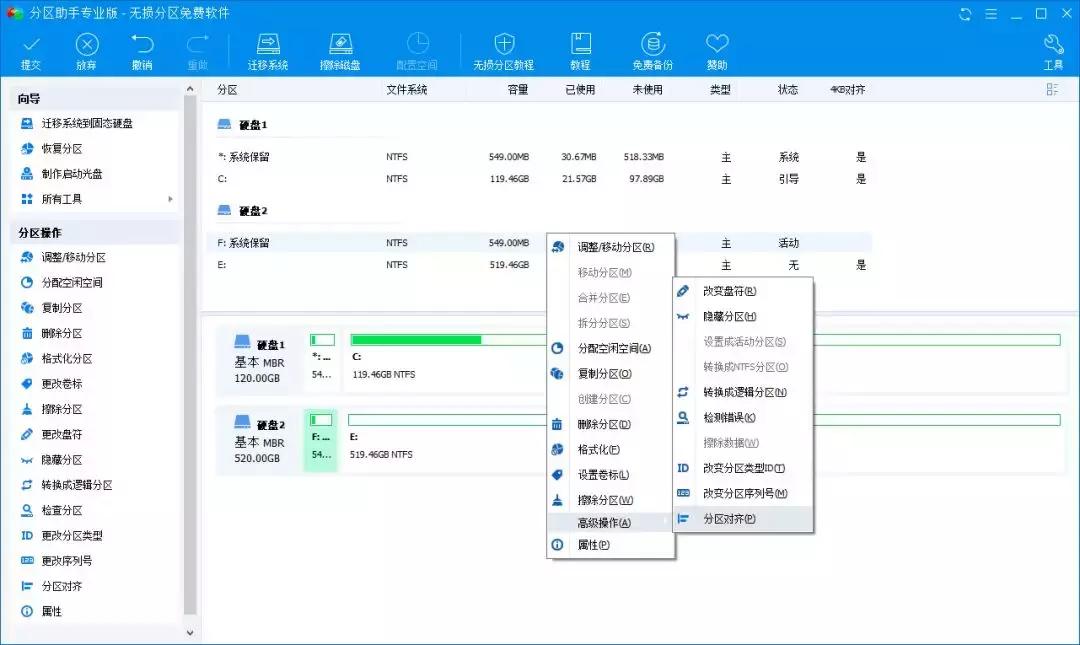Click the 免费备份 (Free Backup) icon
Screen dimensions: 1080x645
(652, 50)
